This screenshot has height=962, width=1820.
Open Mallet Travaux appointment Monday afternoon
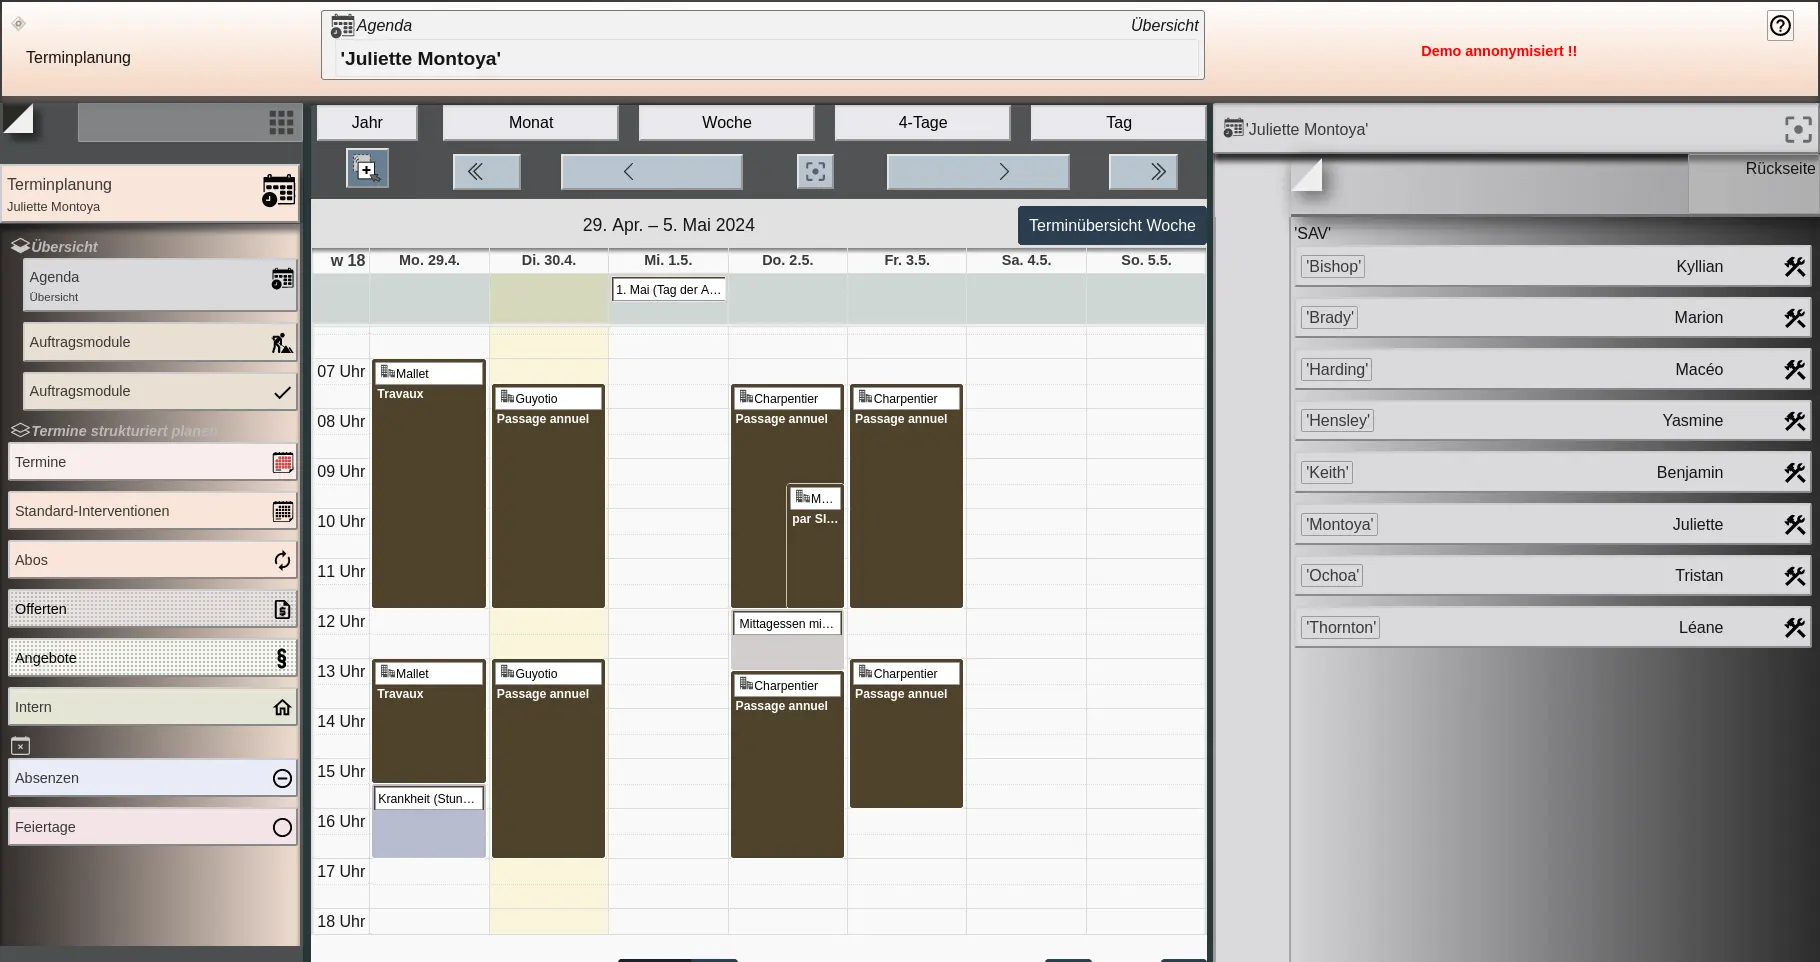[429, 721]
